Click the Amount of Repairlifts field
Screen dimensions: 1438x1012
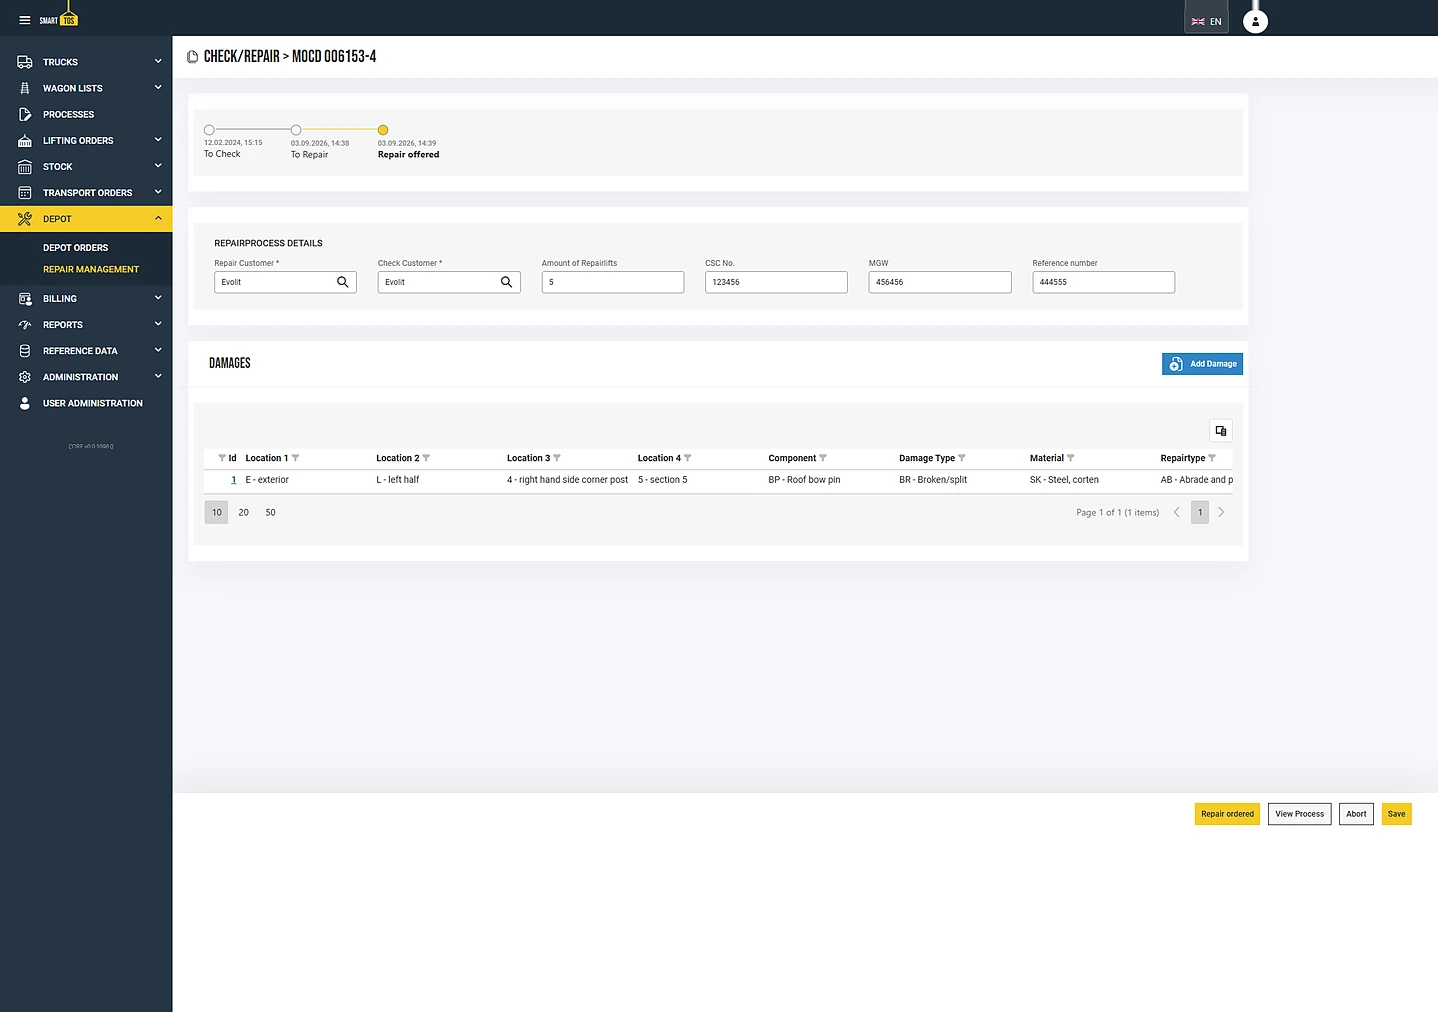tap(613, 282)
